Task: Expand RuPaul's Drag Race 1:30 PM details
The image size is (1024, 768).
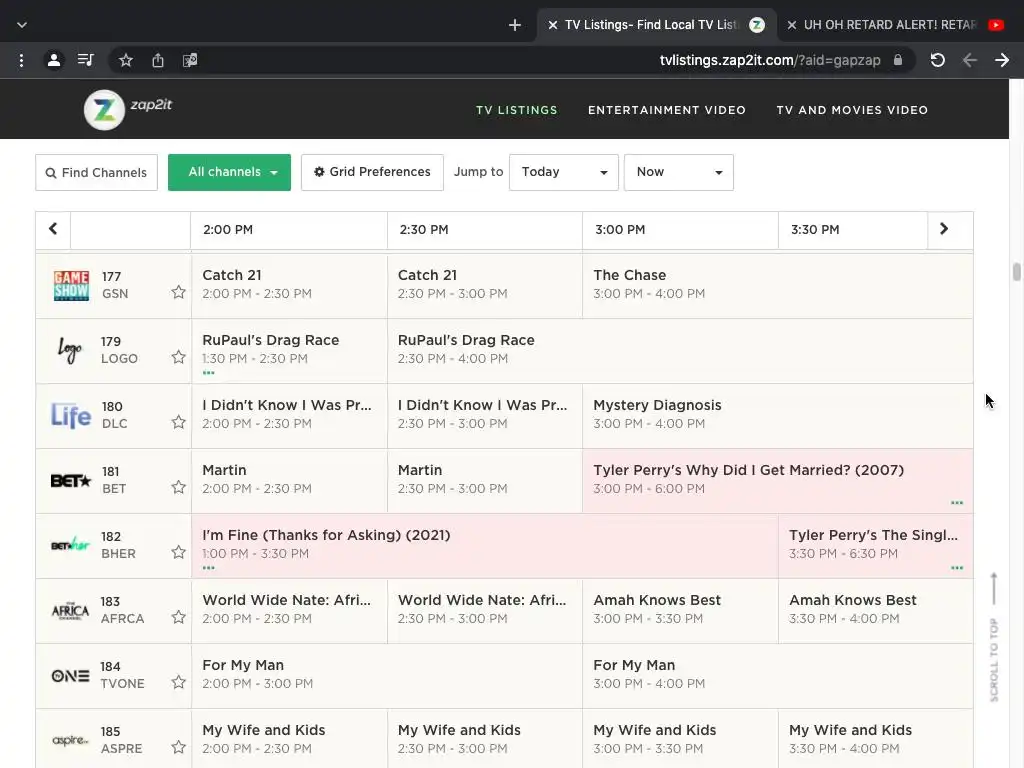Action: tap(208, 373)
